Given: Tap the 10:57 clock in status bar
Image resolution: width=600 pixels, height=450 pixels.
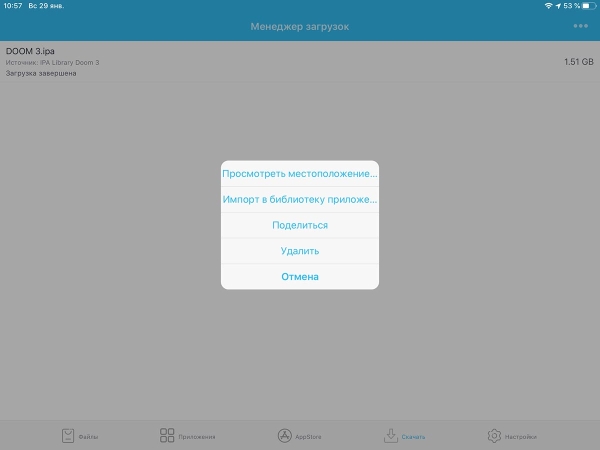Looking at the screenshot, I should point(12,6).
